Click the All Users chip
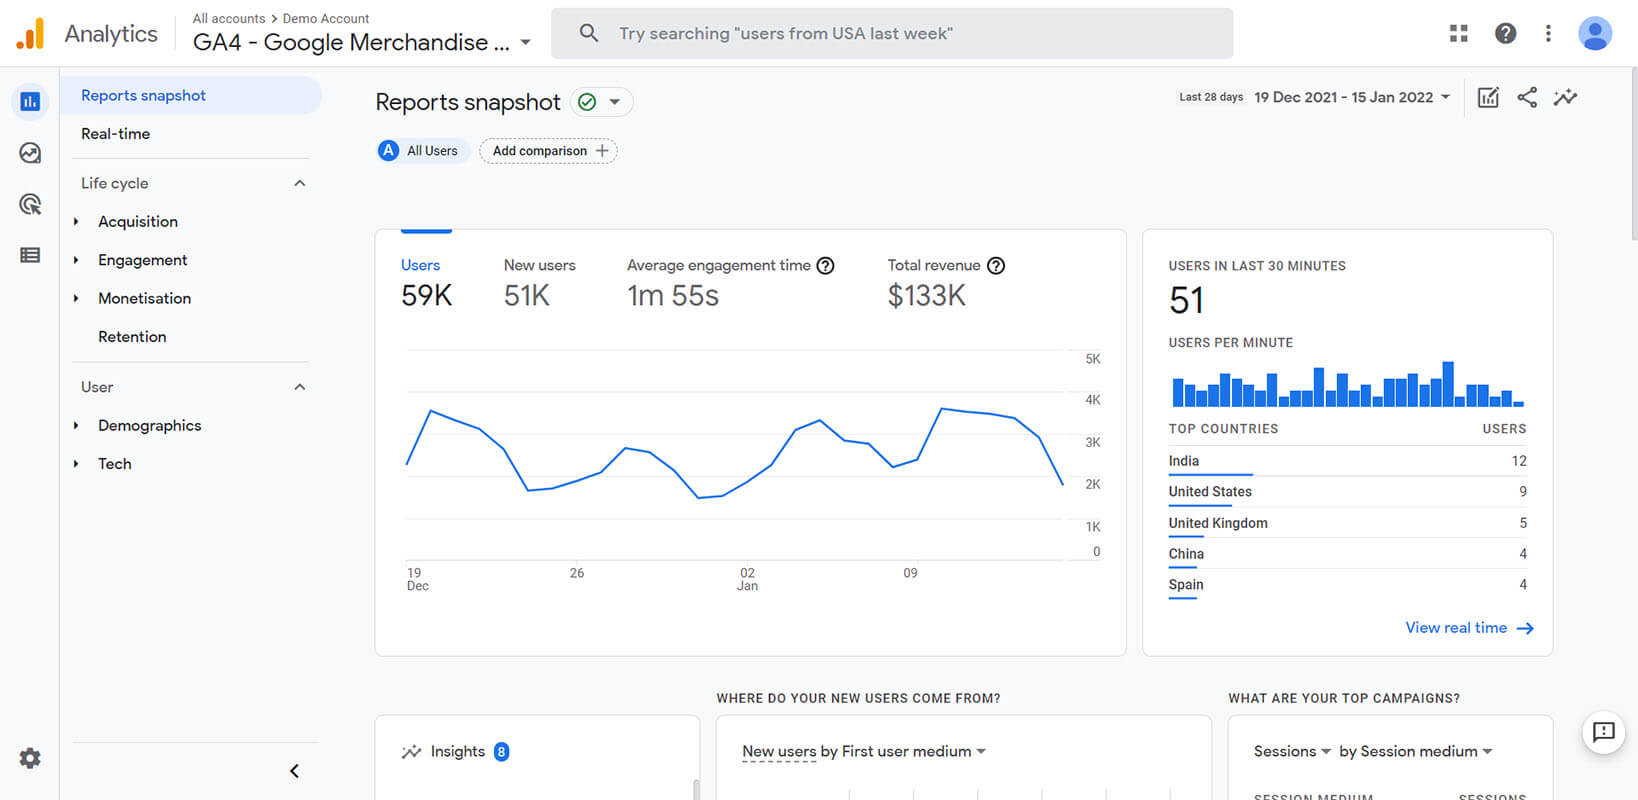The height and width of the screenshot is (800, 1638). pos(422,151)
